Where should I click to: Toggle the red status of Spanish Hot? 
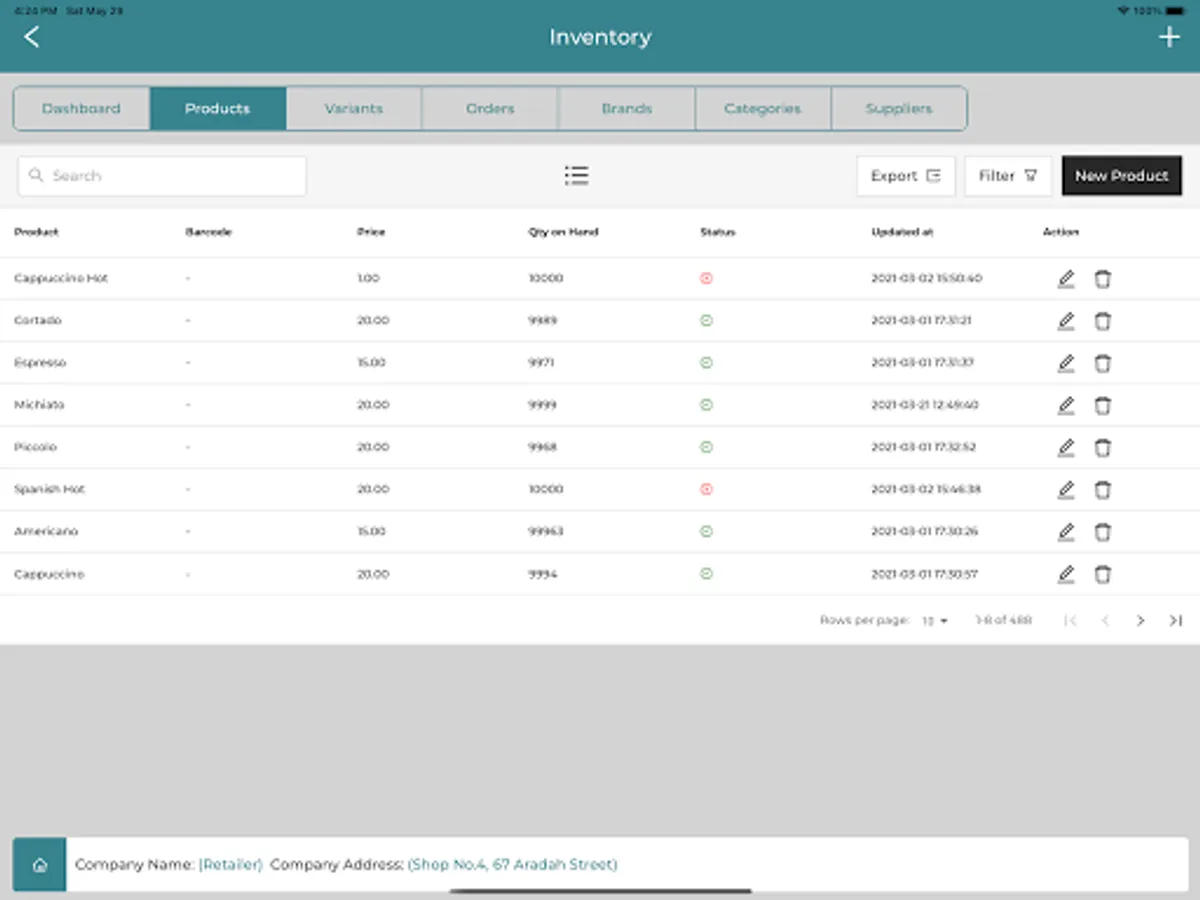pos(706,489)
